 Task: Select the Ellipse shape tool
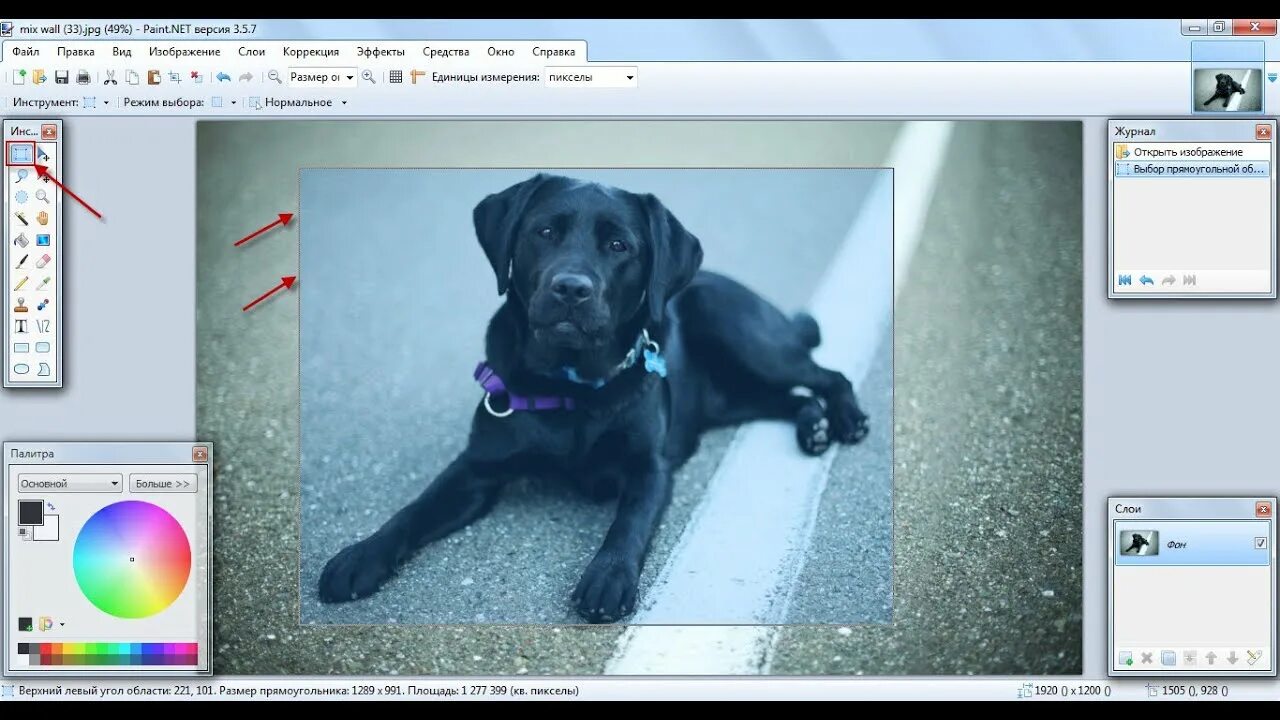[x=21, y=369]
